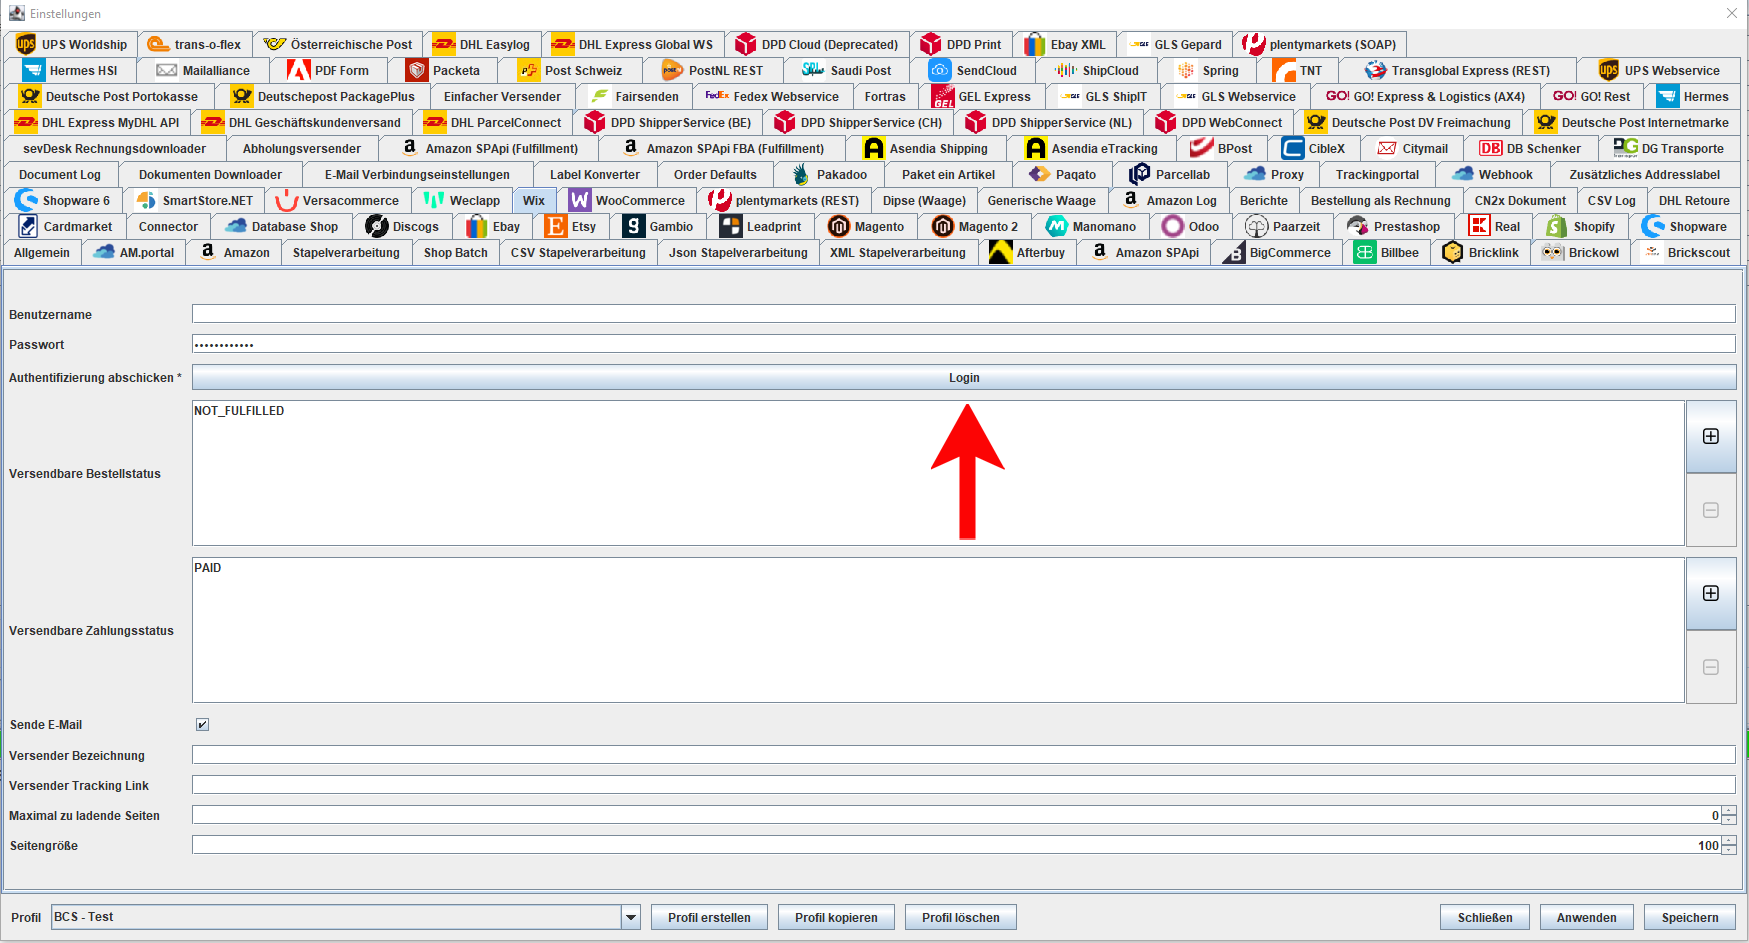
Task: Click the Versender Tracking Link field
Action: tap(964, 785)
